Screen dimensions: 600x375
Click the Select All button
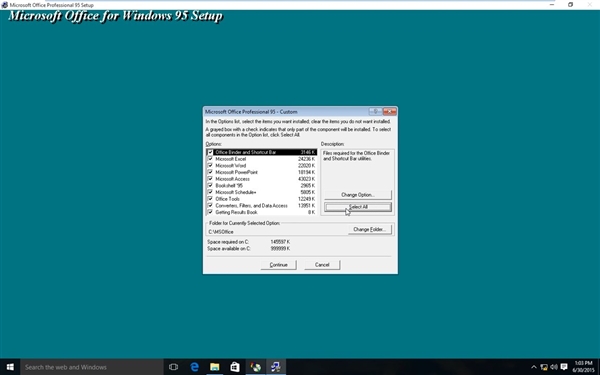click(x=358, y=207)
